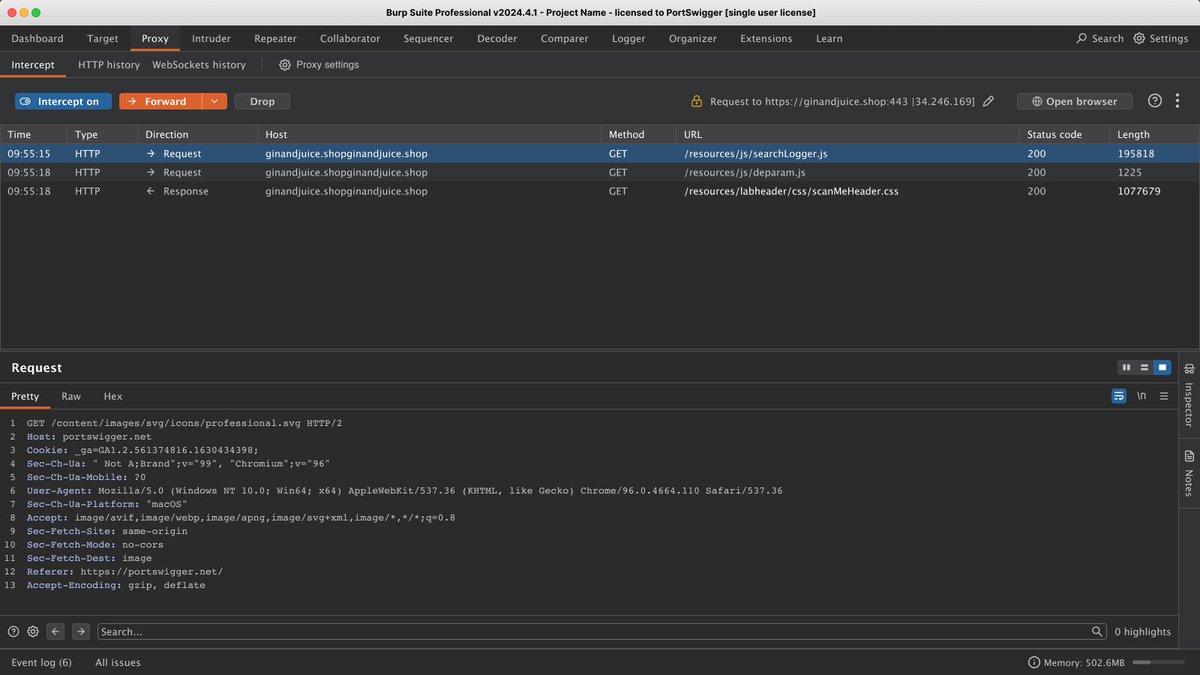Open the Comparer tab
The width and height of the screenshot is (1200, 675).
click(564, 39)
